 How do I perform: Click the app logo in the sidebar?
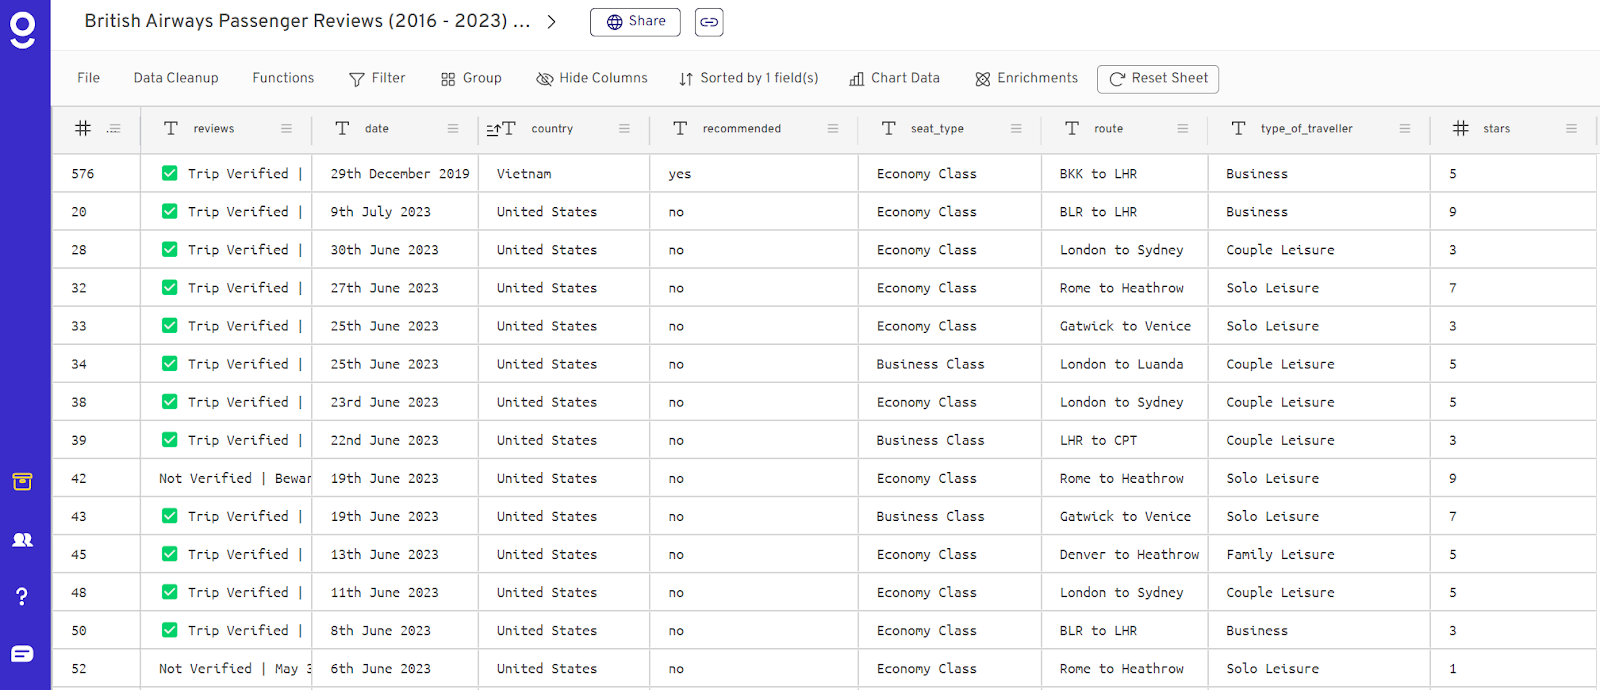point(22,29)
